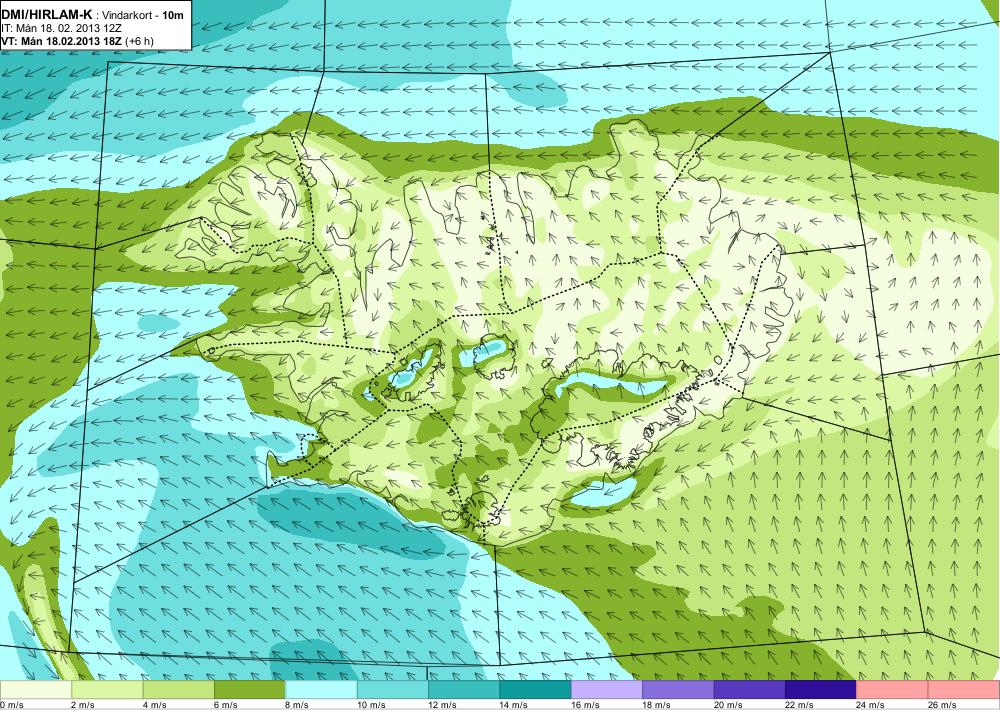The image size is (1000, 710).
Task: Click the '24 m/s' legend label
Action: click(x=871, y=705)
